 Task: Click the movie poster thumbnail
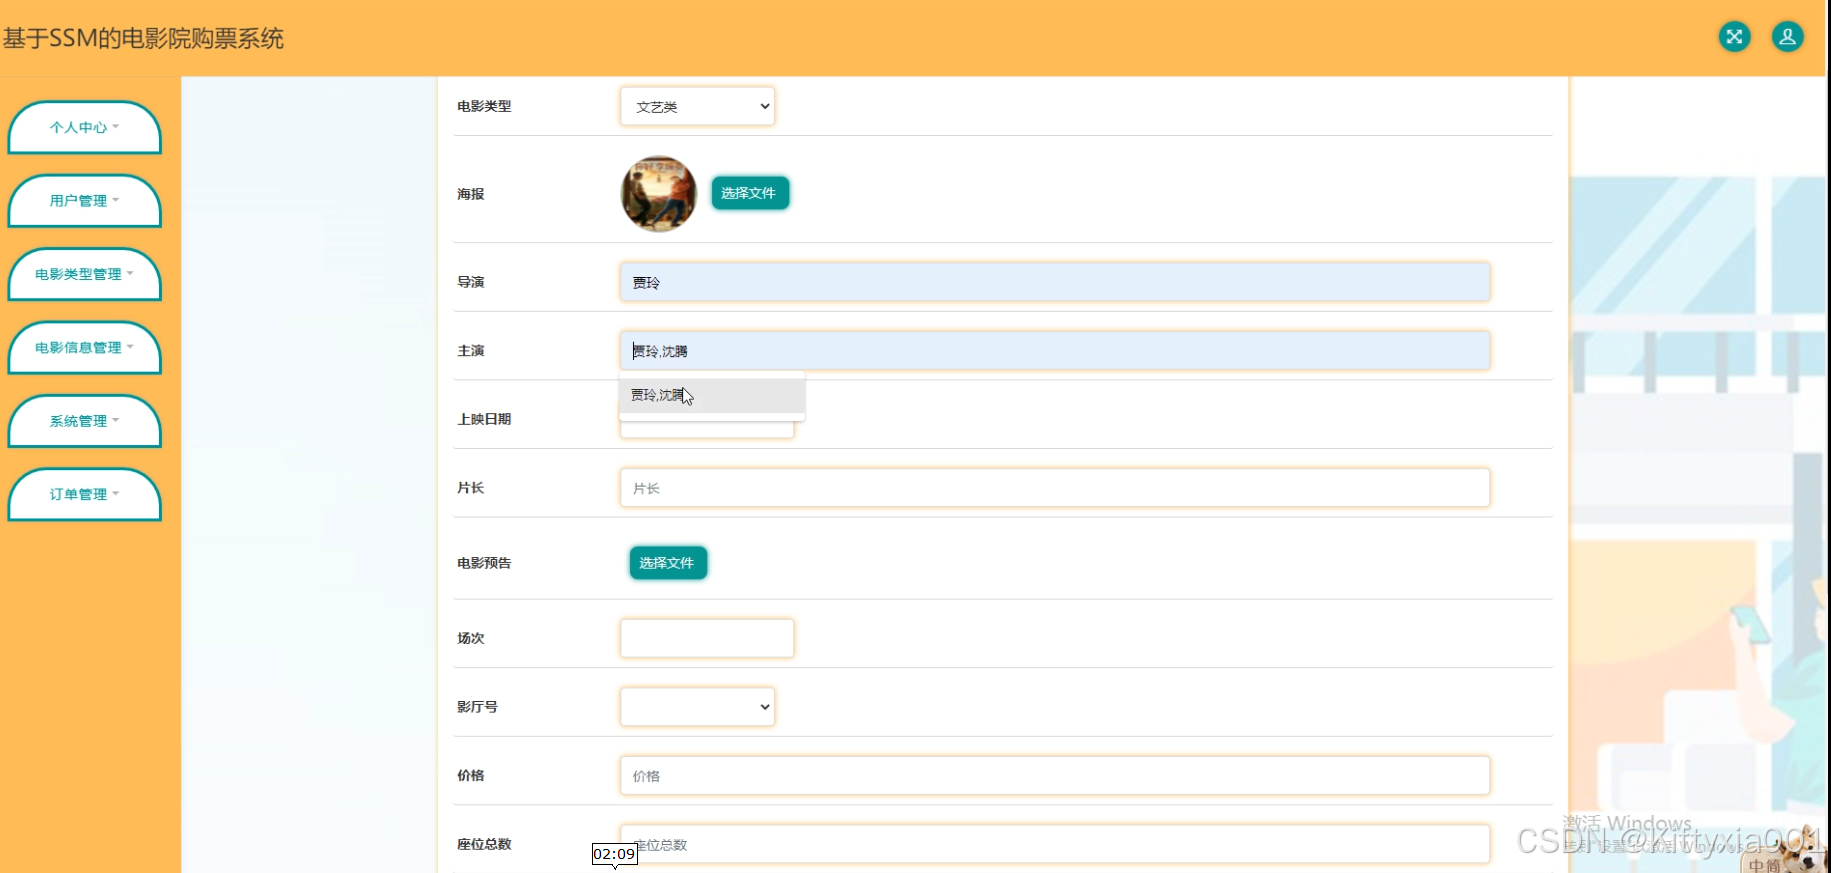pos(658,194)
